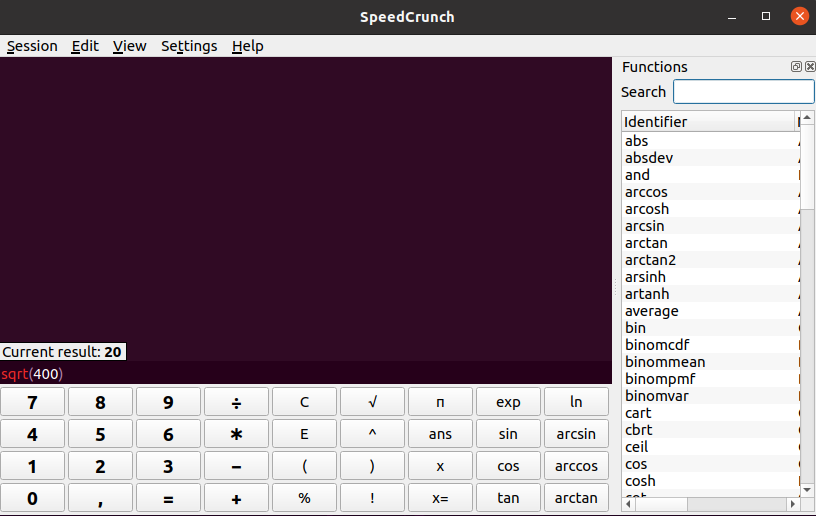This screenshot has width=816, height=516.
Task: Click the equals = key
Action: tap(168, 498)
